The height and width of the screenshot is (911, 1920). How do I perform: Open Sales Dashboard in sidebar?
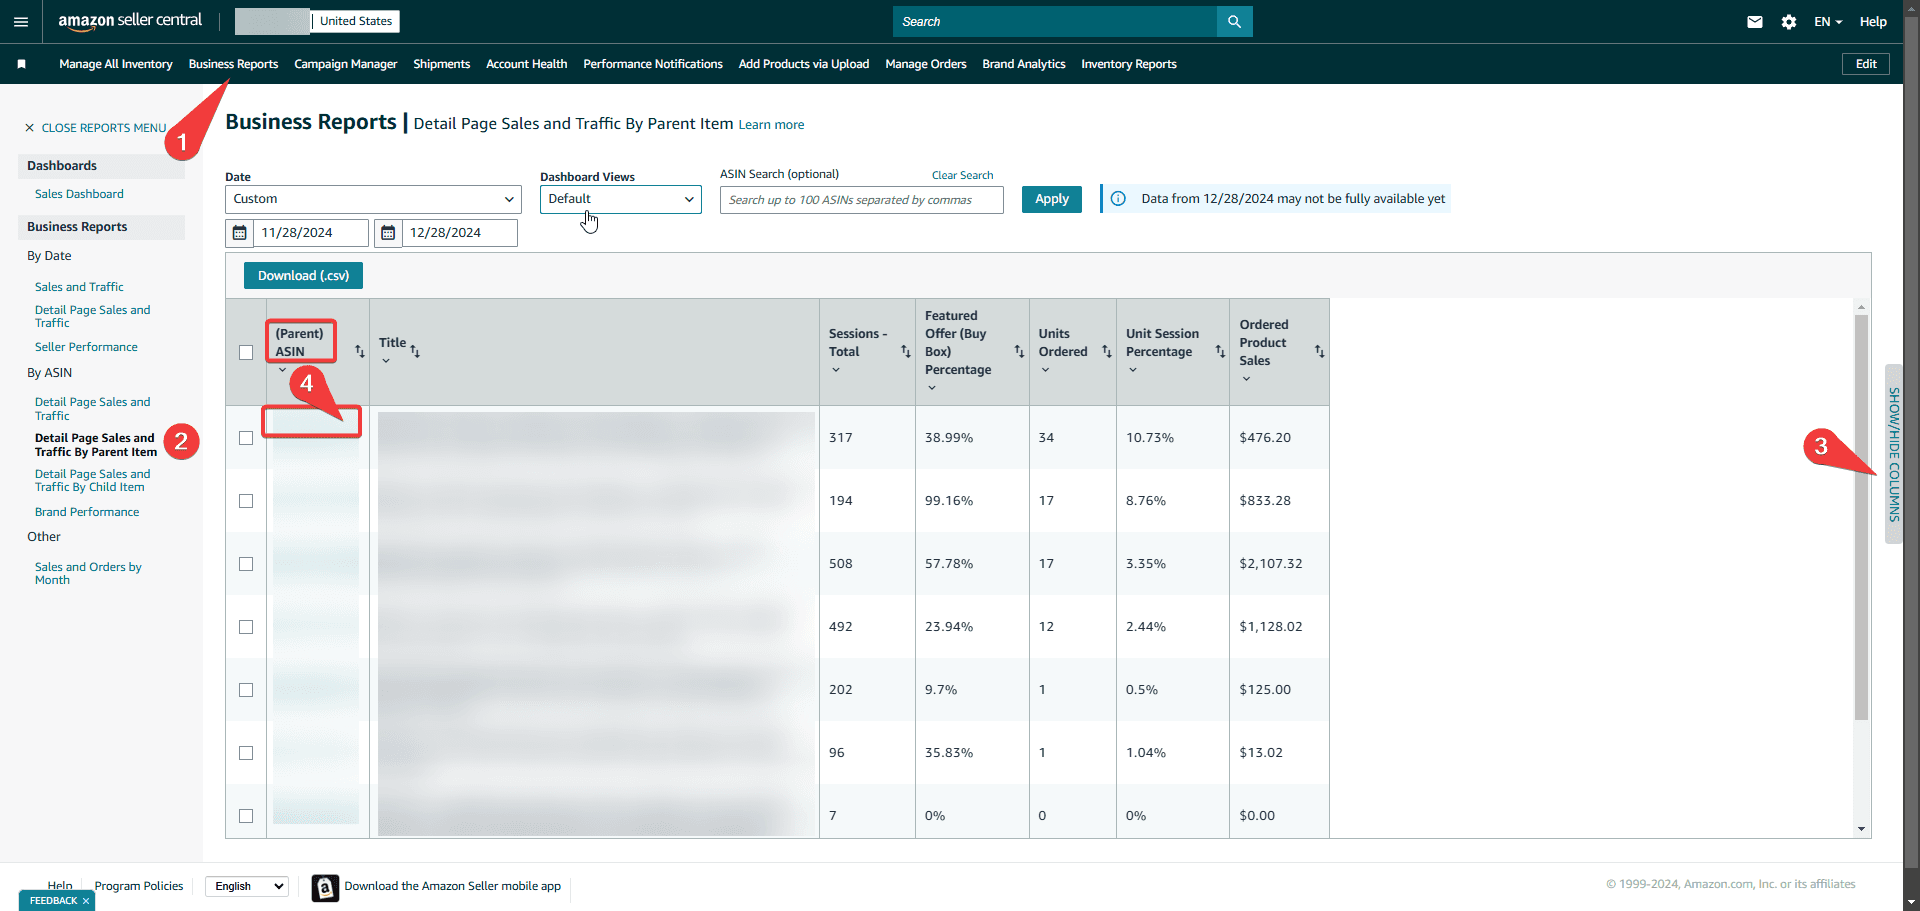(79, 194)
